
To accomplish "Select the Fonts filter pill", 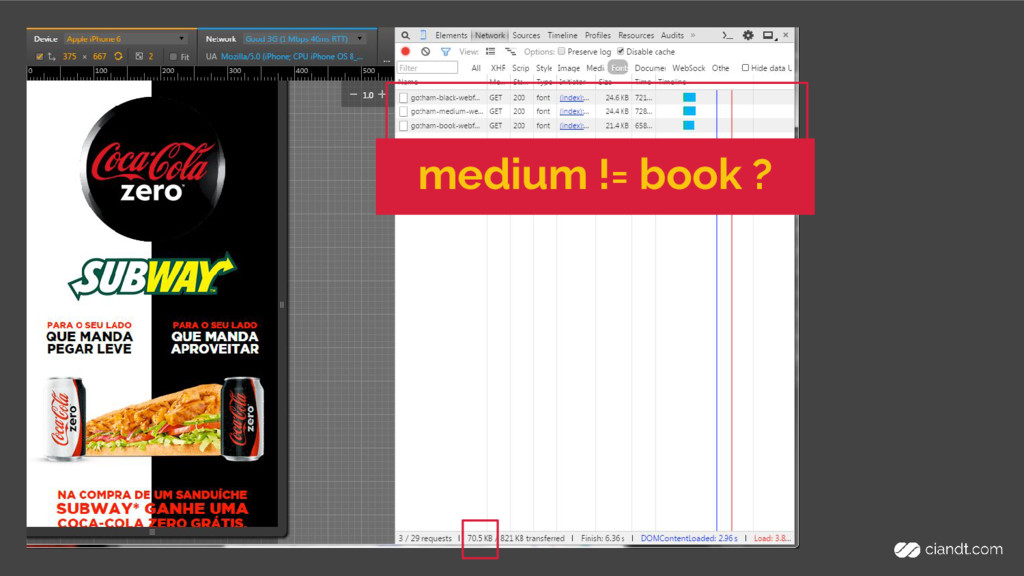I will click(618, 68).
